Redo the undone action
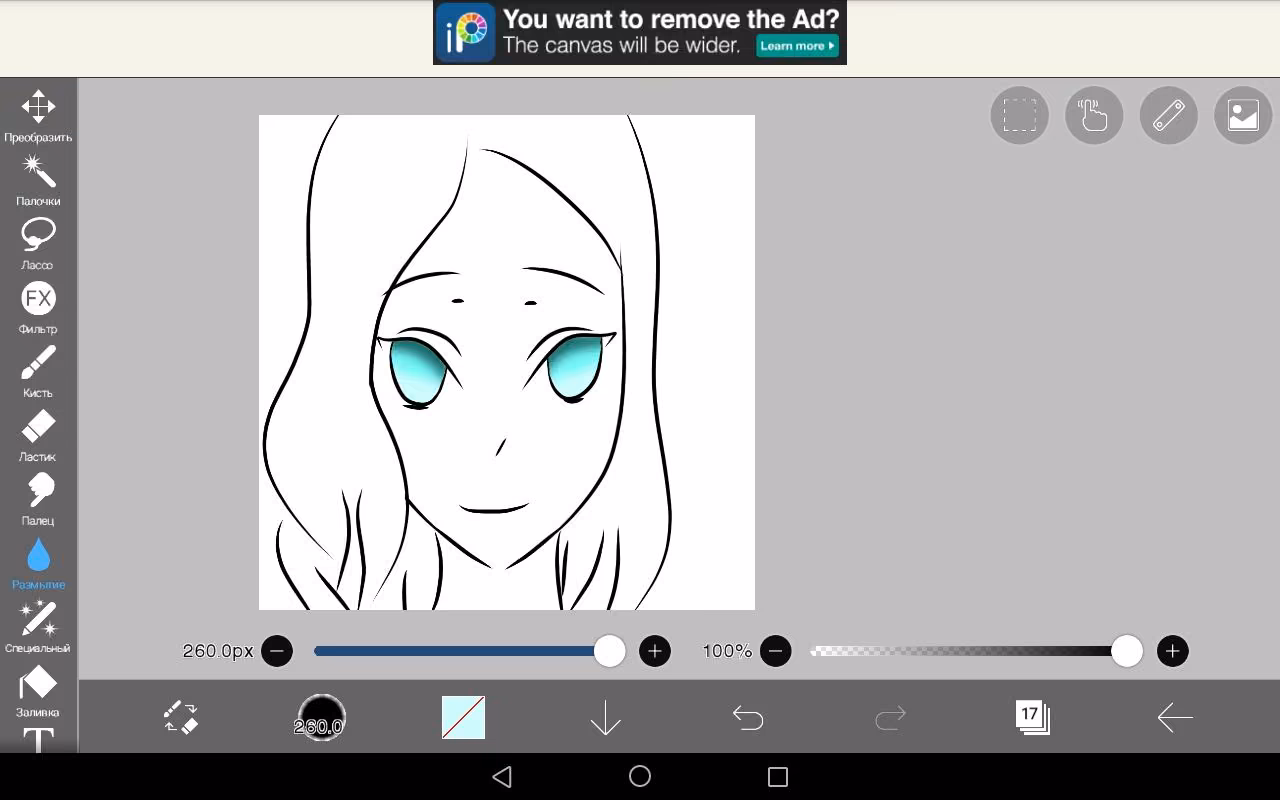 890,717
